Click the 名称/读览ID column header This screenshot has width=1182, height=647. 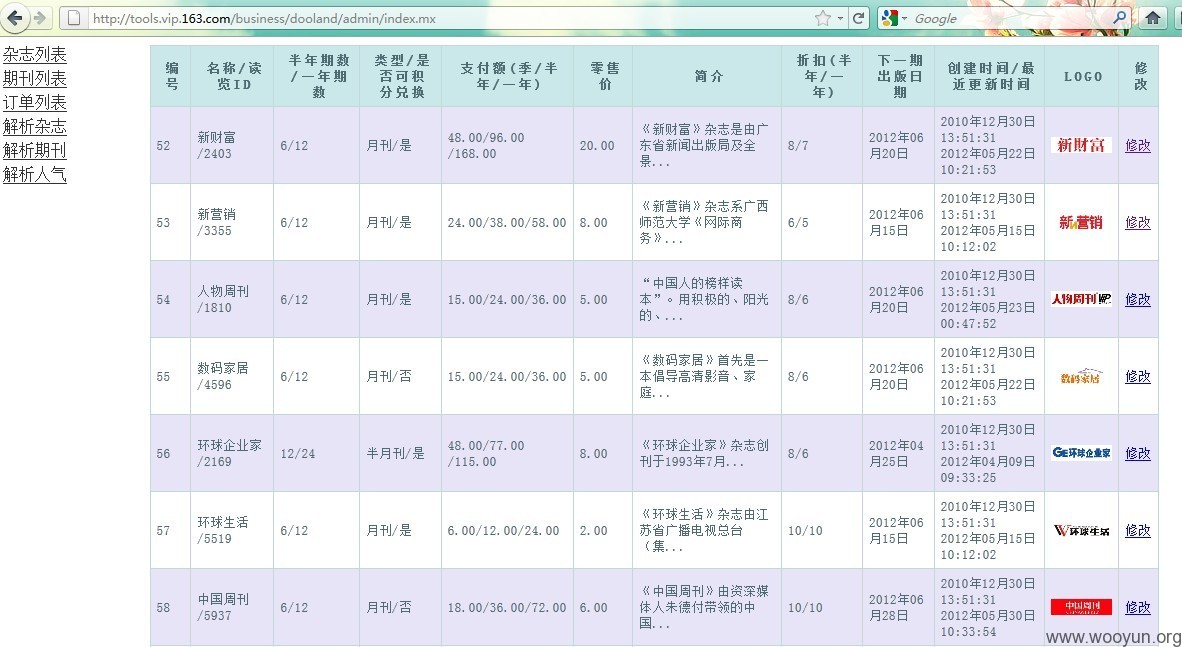pos(233,76)
